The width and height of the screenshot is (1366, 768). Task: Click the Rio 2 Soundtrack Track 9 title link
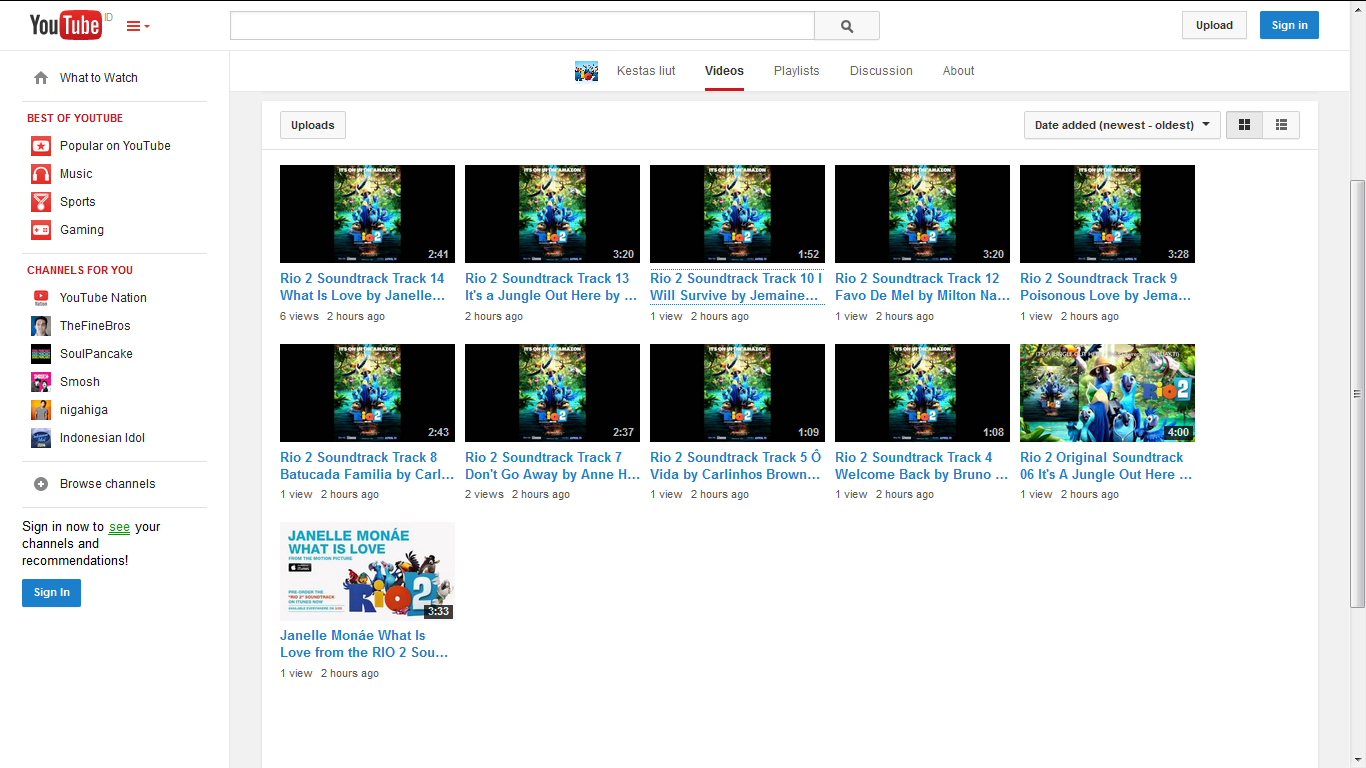point(1106,287)
